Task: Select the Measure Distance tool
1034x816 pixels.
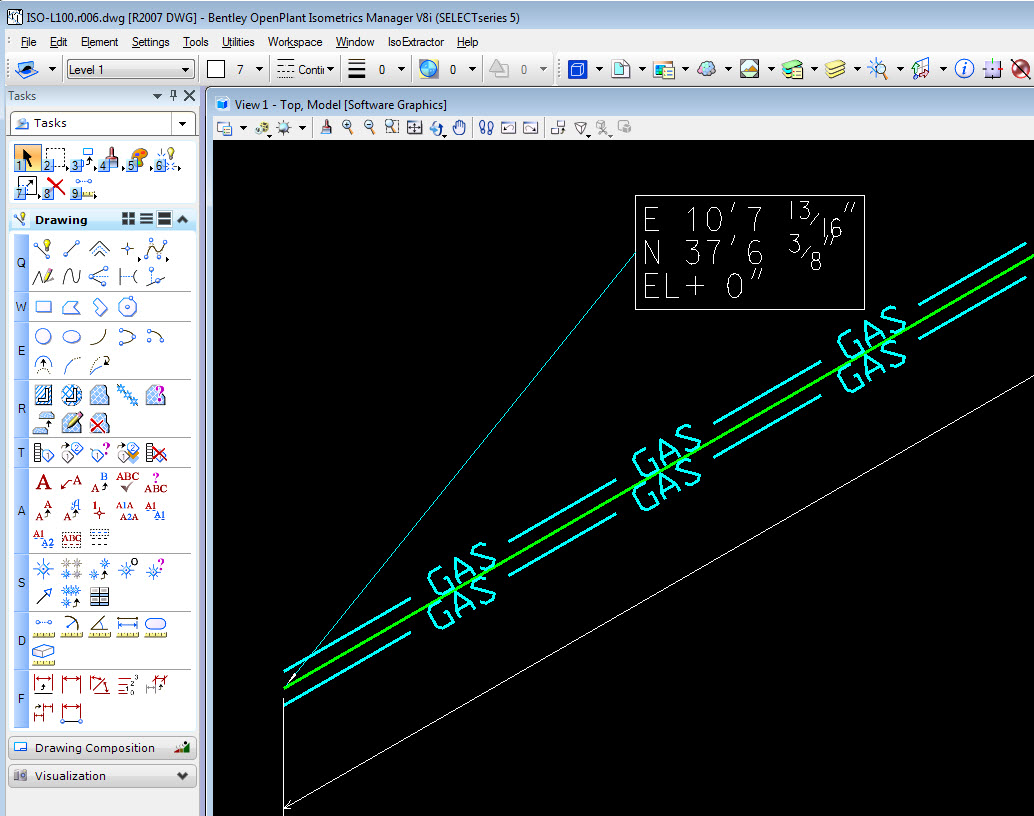Action: pos(44,627)
